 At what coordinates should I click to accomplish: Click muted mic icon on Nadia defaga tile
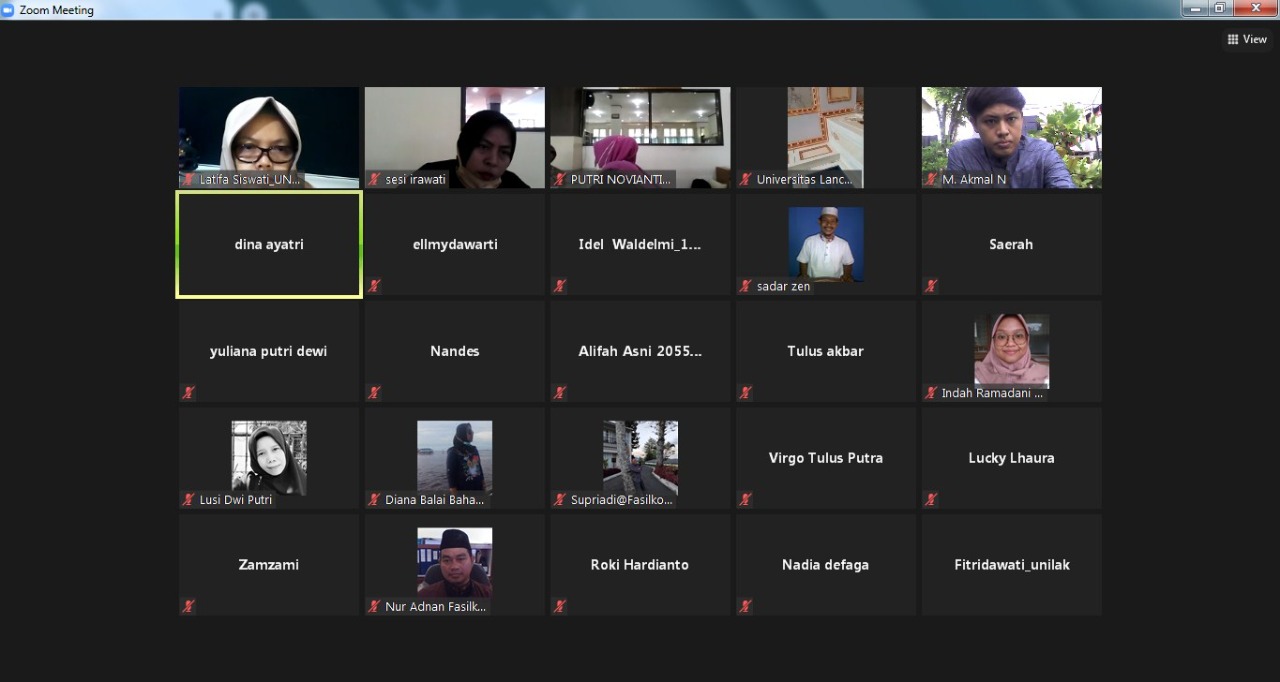745,606
